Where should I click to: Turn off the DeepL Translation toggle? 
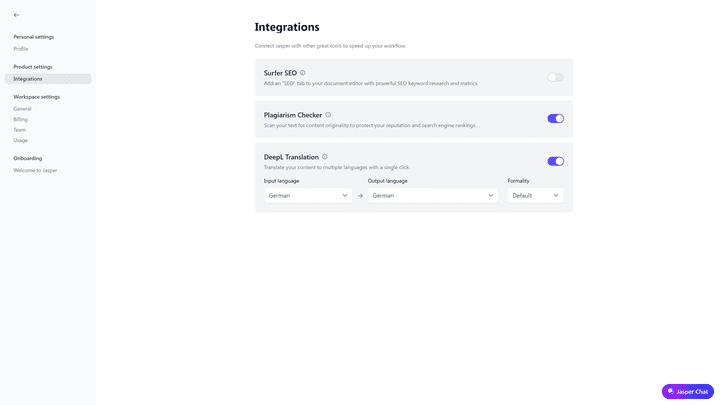(555, 161)
